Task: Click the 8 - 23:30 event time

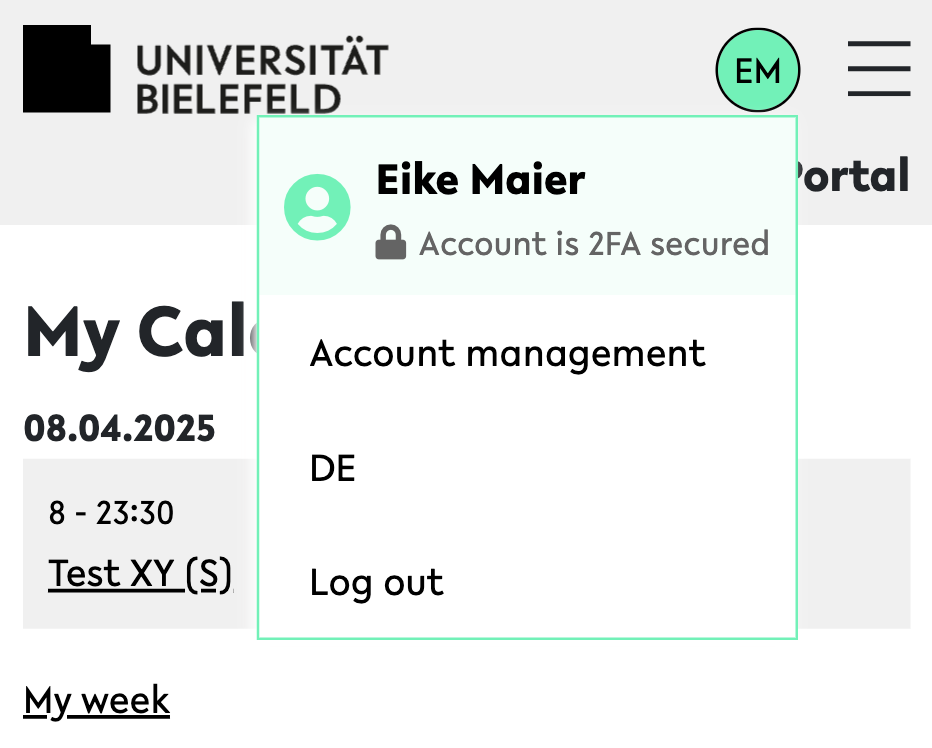Action: [111, 514]
